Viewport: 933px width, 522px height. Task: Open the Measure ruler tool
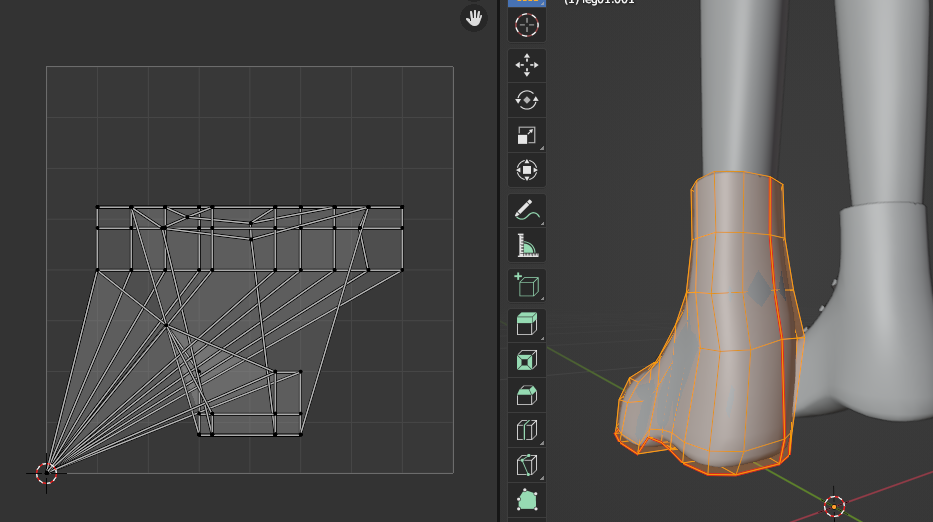pyautogui.click(x=527, y=245)
